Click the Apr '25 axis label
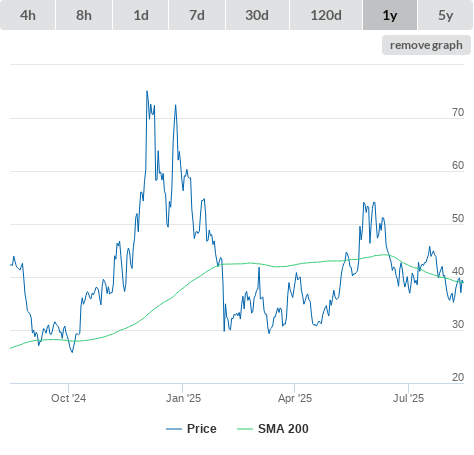 click(x=295, y=398)
